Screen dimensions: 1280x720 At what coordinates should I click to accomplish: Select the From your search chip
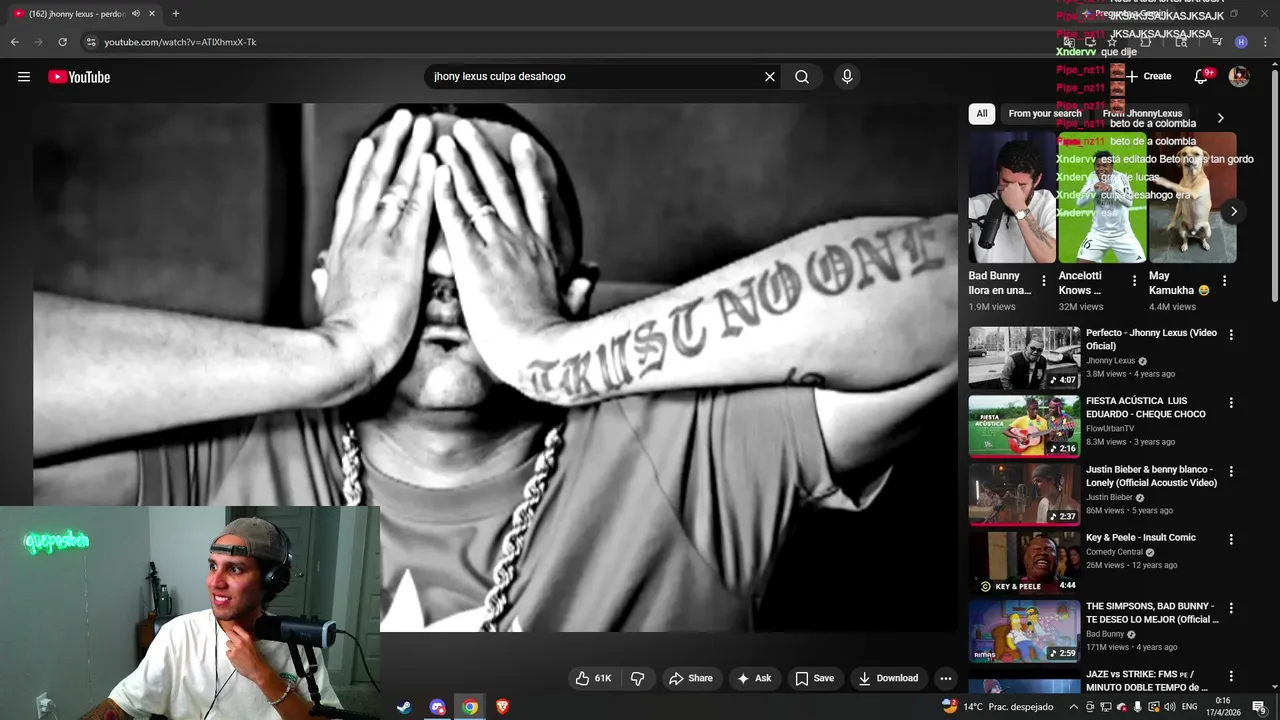point(1045,114)
